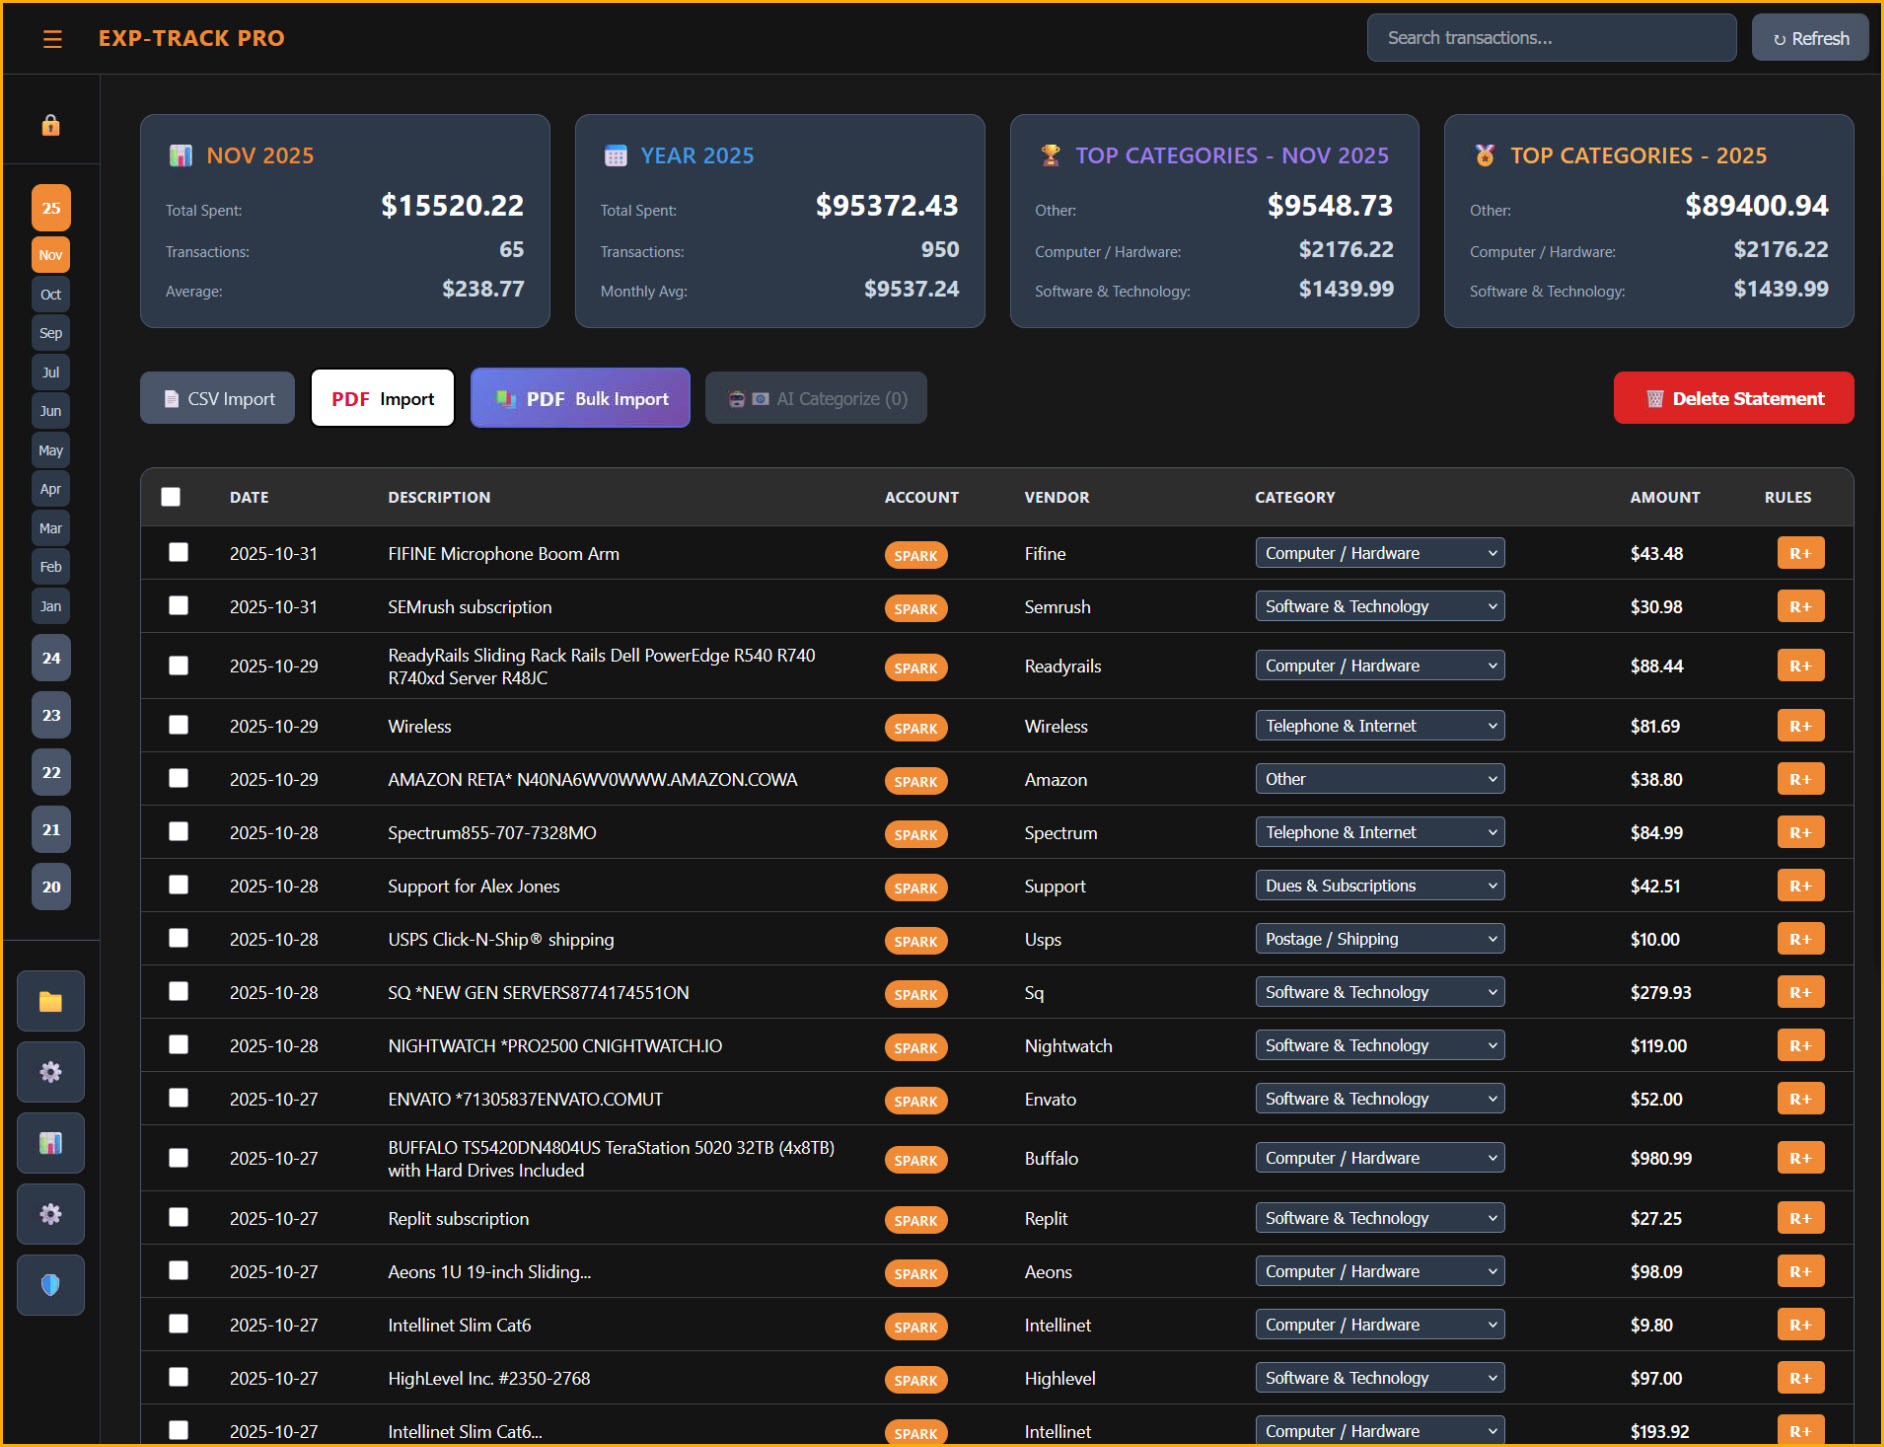Open the Replit subscription category dropdown
1884x1447 pixels.
point(1379,1217)
